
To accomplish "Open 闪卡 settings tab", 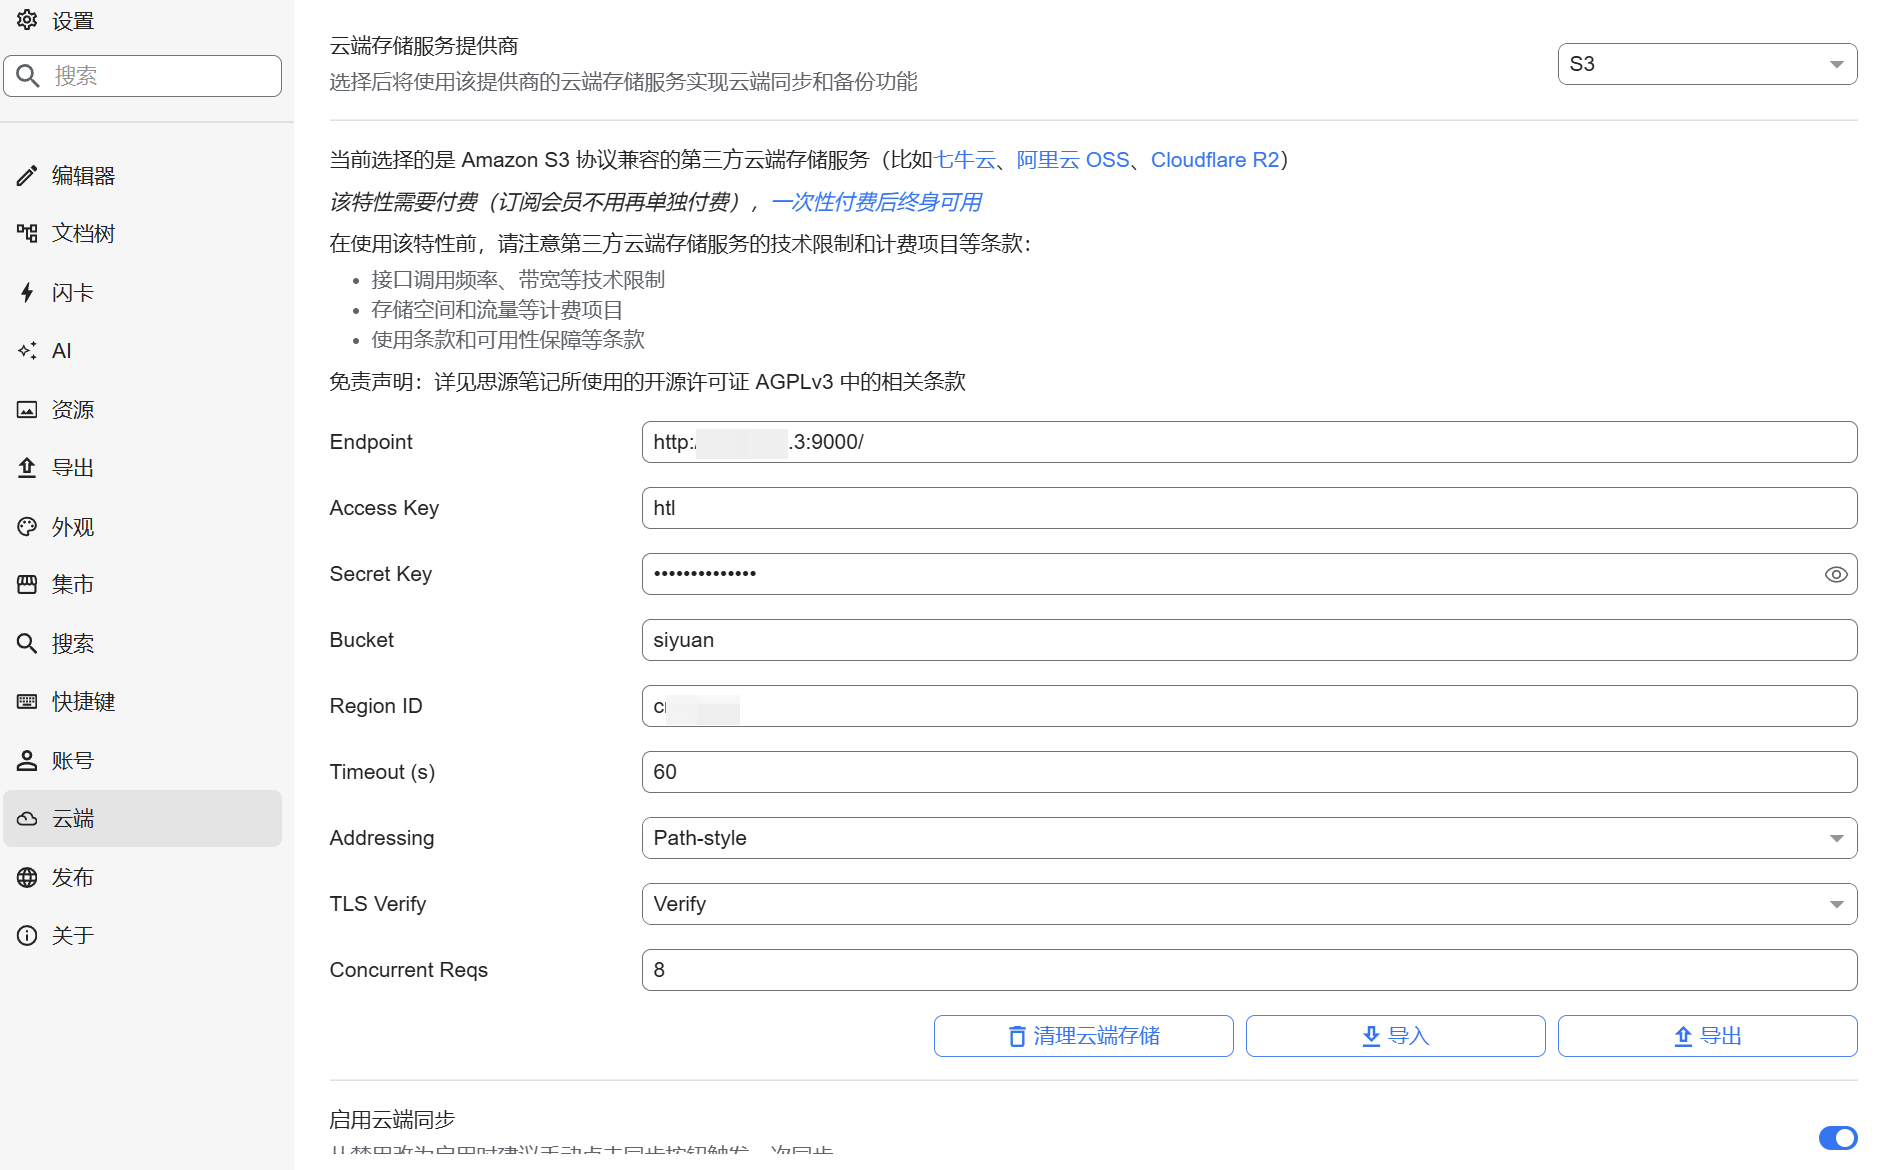I will [143, 292].
